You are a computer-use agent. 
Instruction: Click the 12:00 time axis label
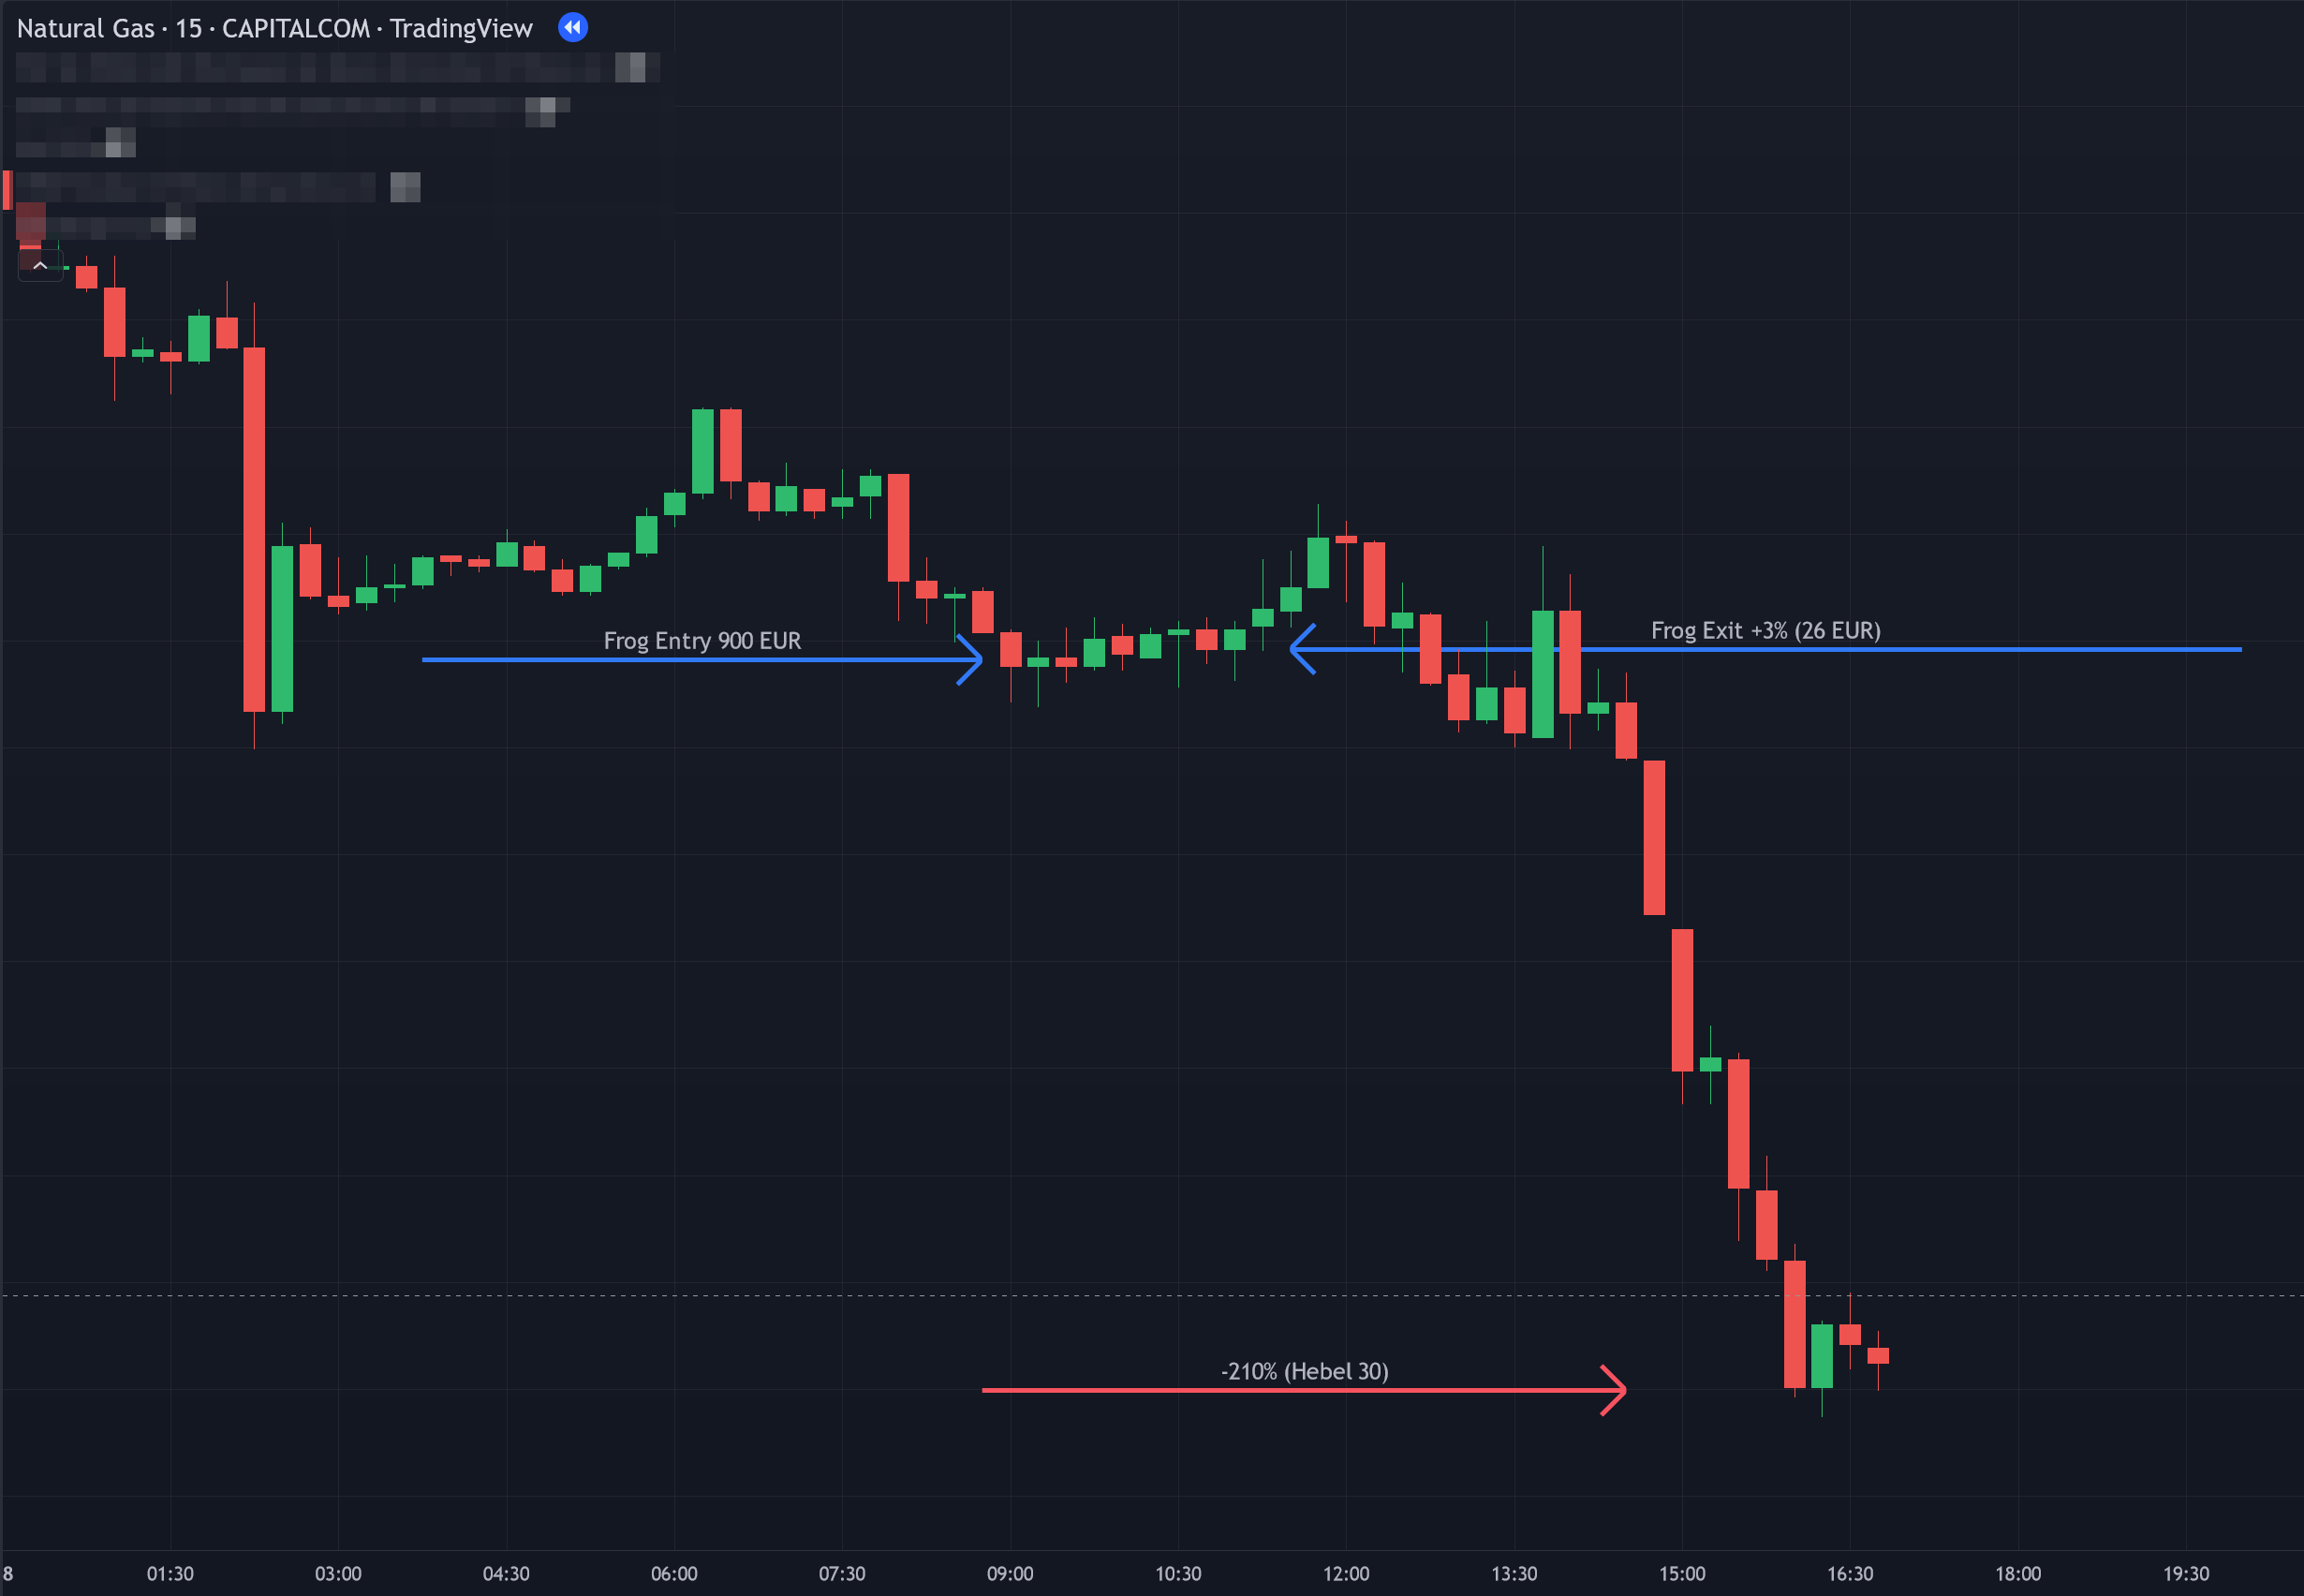(1346, 1574)
